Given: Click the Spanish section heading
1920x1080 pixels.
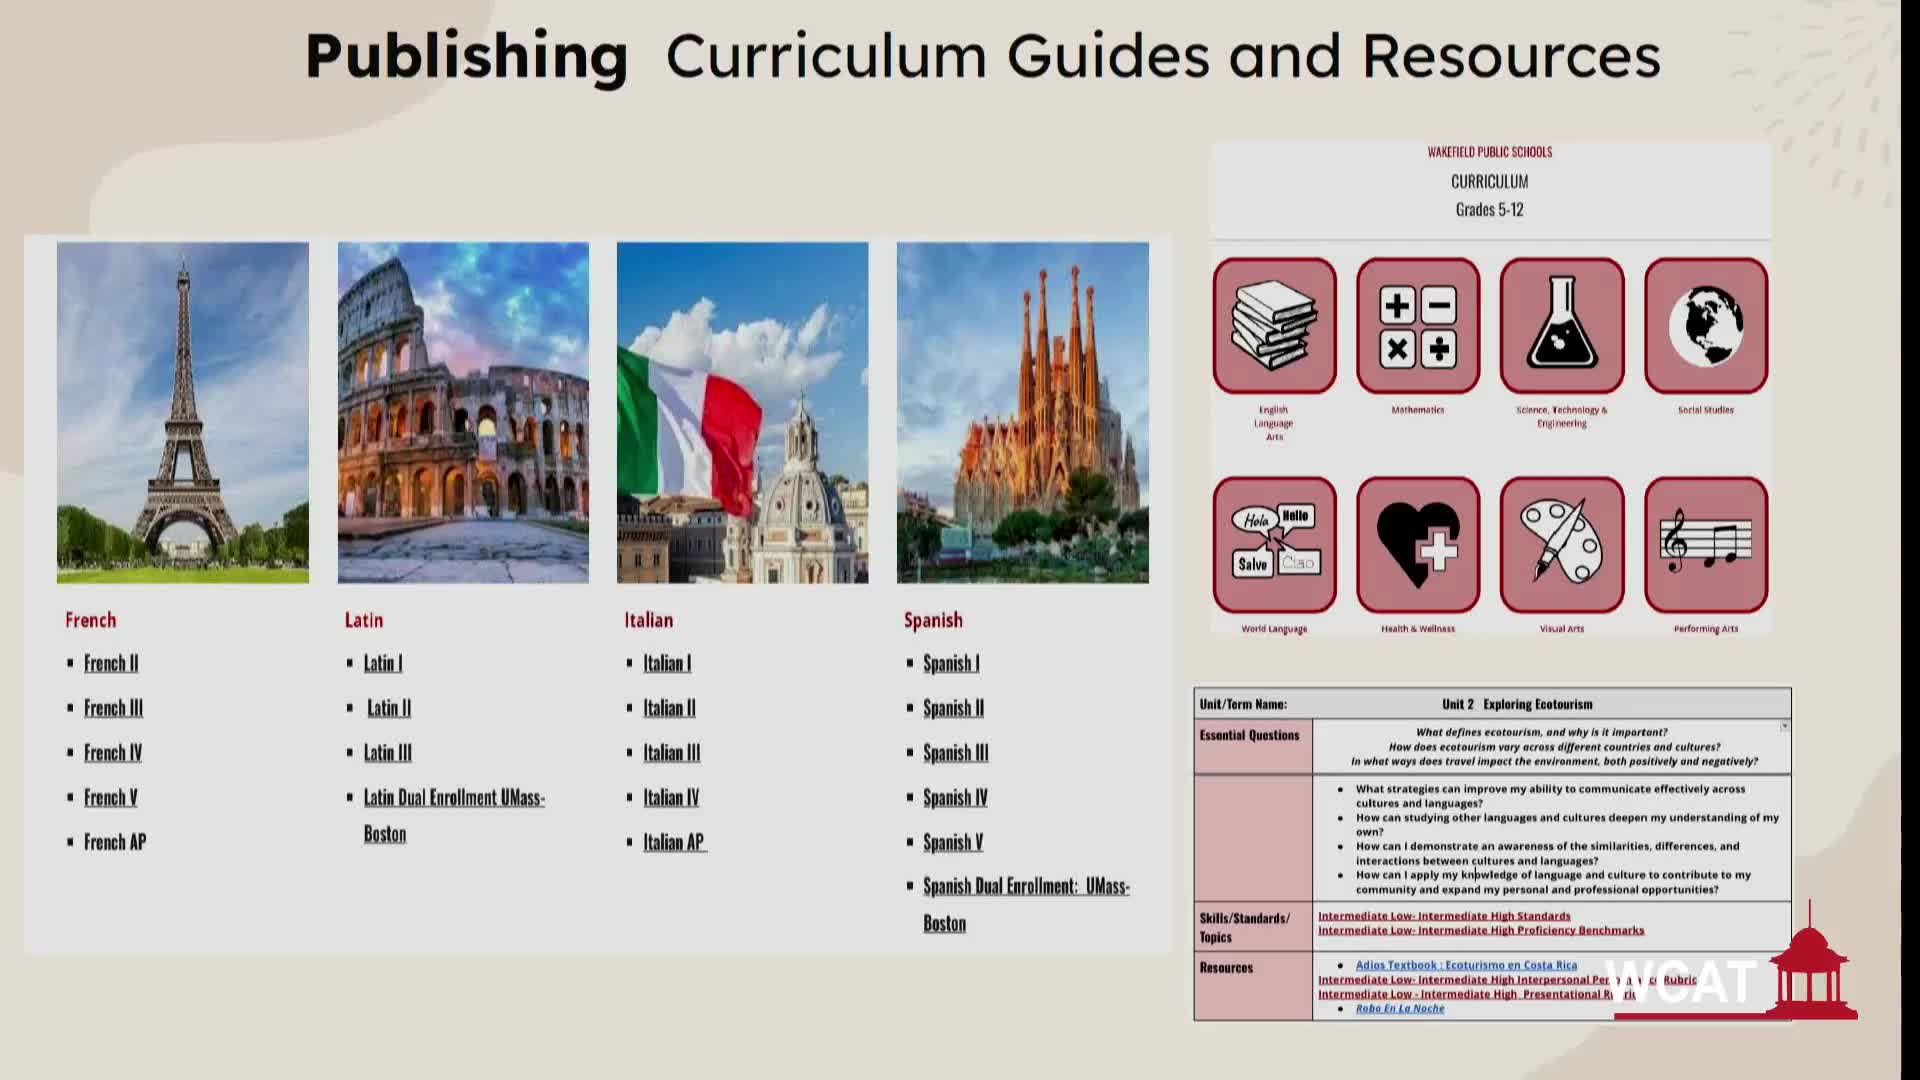Looking at the screenshot, I should pyautogui.click(x=933, y=620).
